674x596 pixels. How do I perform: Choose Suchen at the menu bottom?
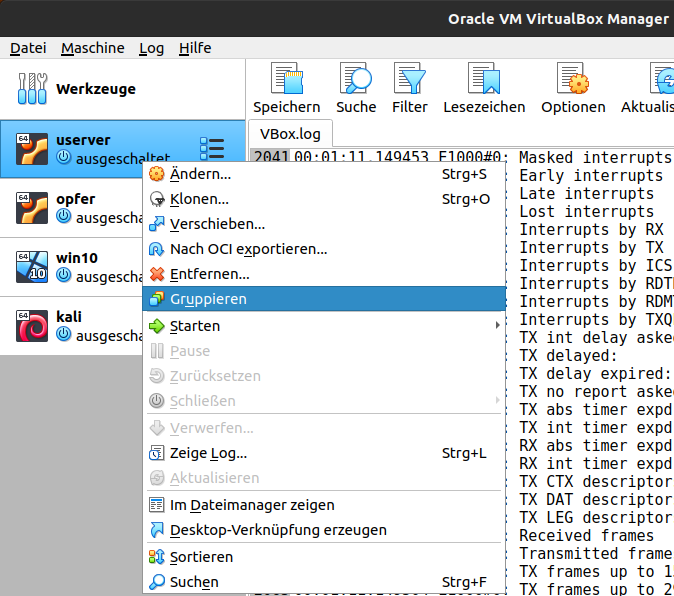(324, 582)
